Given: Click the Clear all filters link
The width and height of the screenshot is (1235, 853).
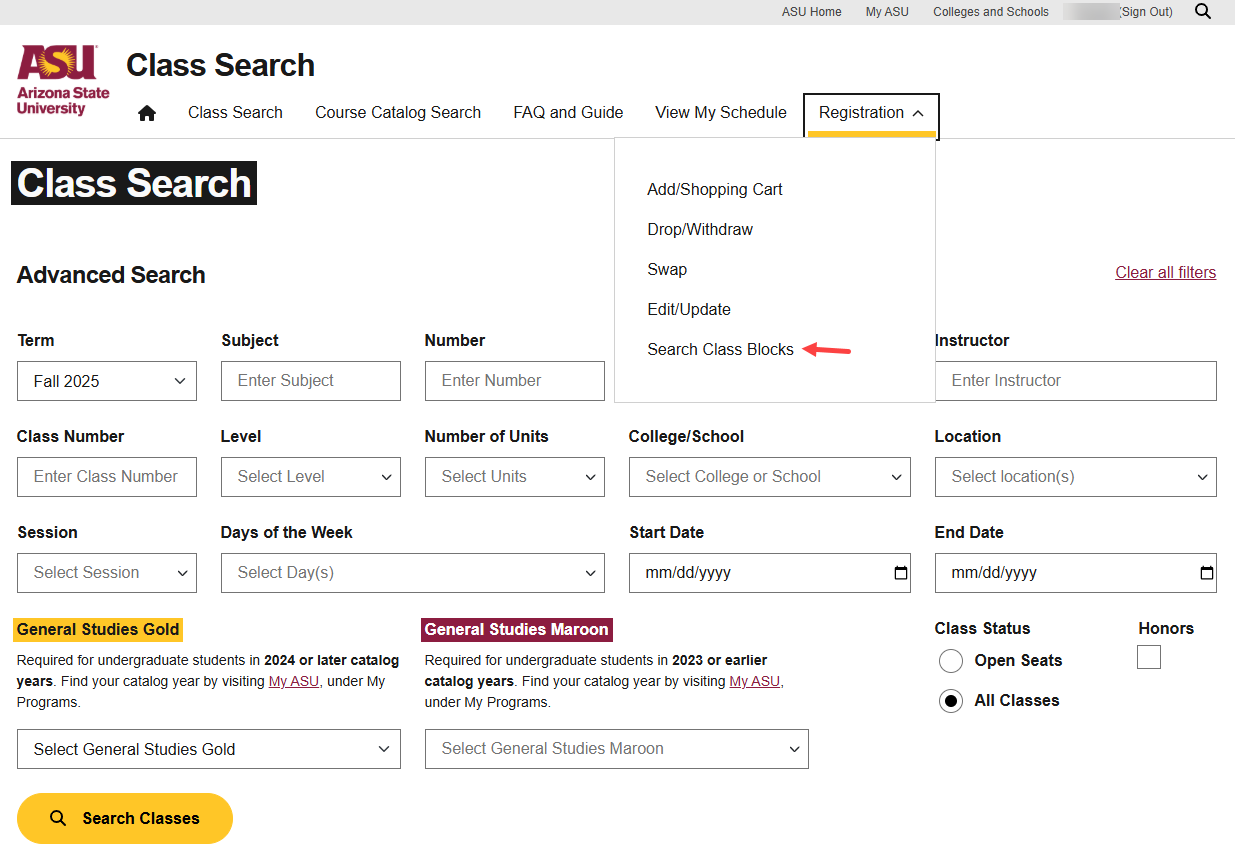Looking at the screenshot, I should coord(1165,273).
